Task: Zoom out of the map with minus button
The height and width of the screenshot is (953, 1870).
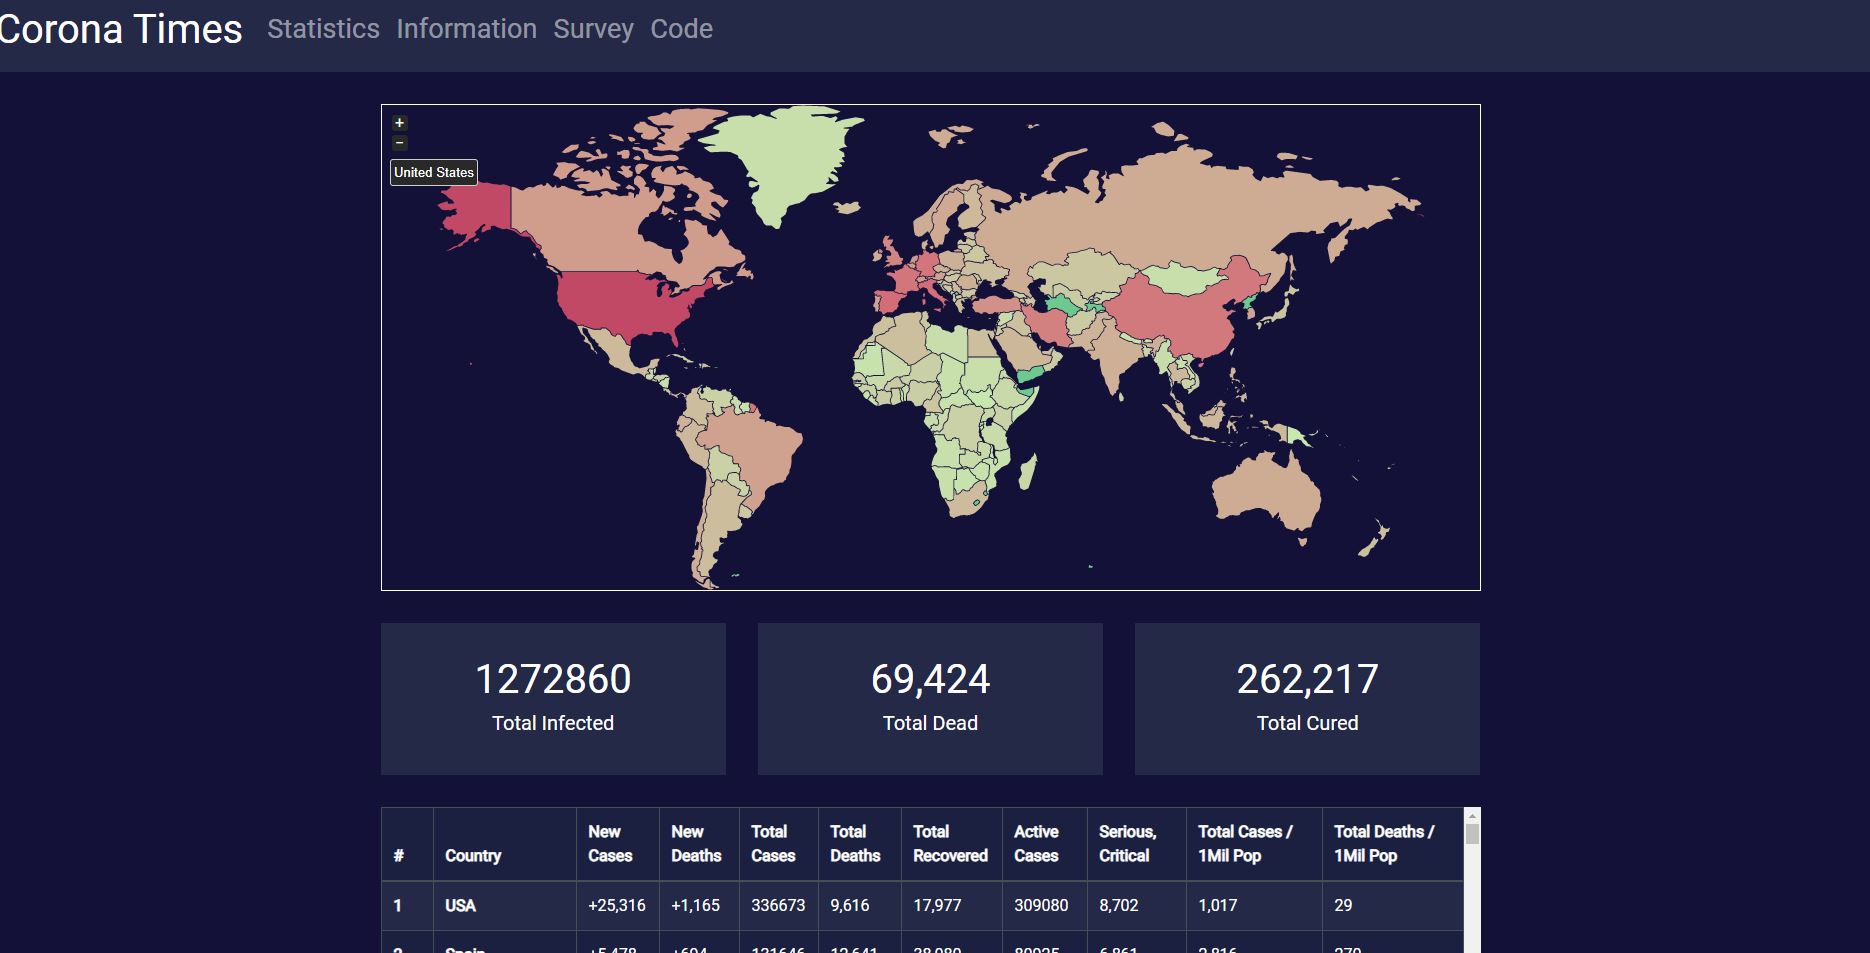Action: click(399, 143)
